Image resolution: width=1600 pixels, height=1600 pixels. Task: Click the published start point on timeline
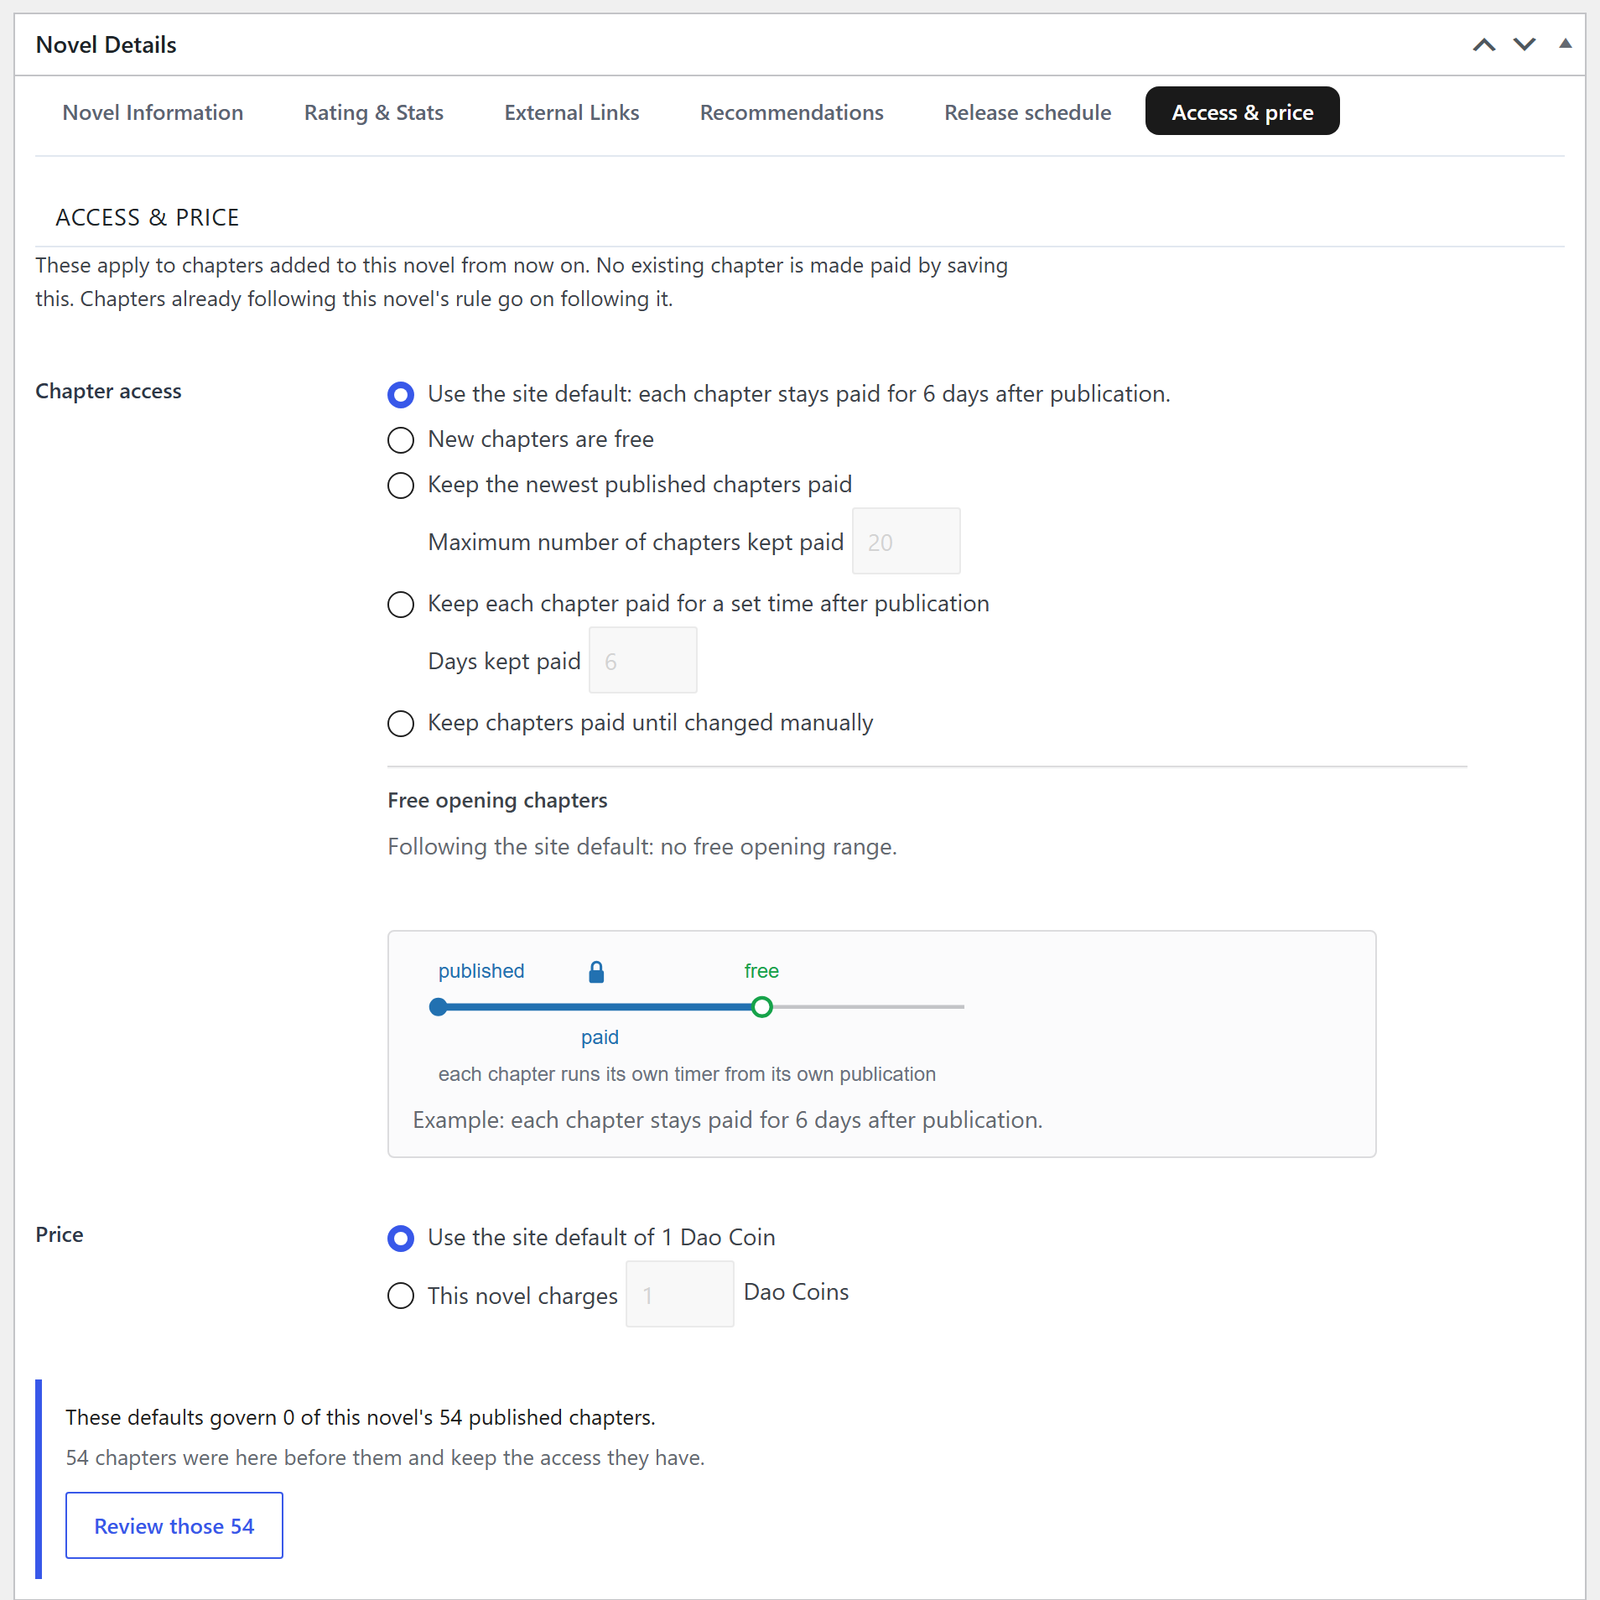[x=438, y=1007]
